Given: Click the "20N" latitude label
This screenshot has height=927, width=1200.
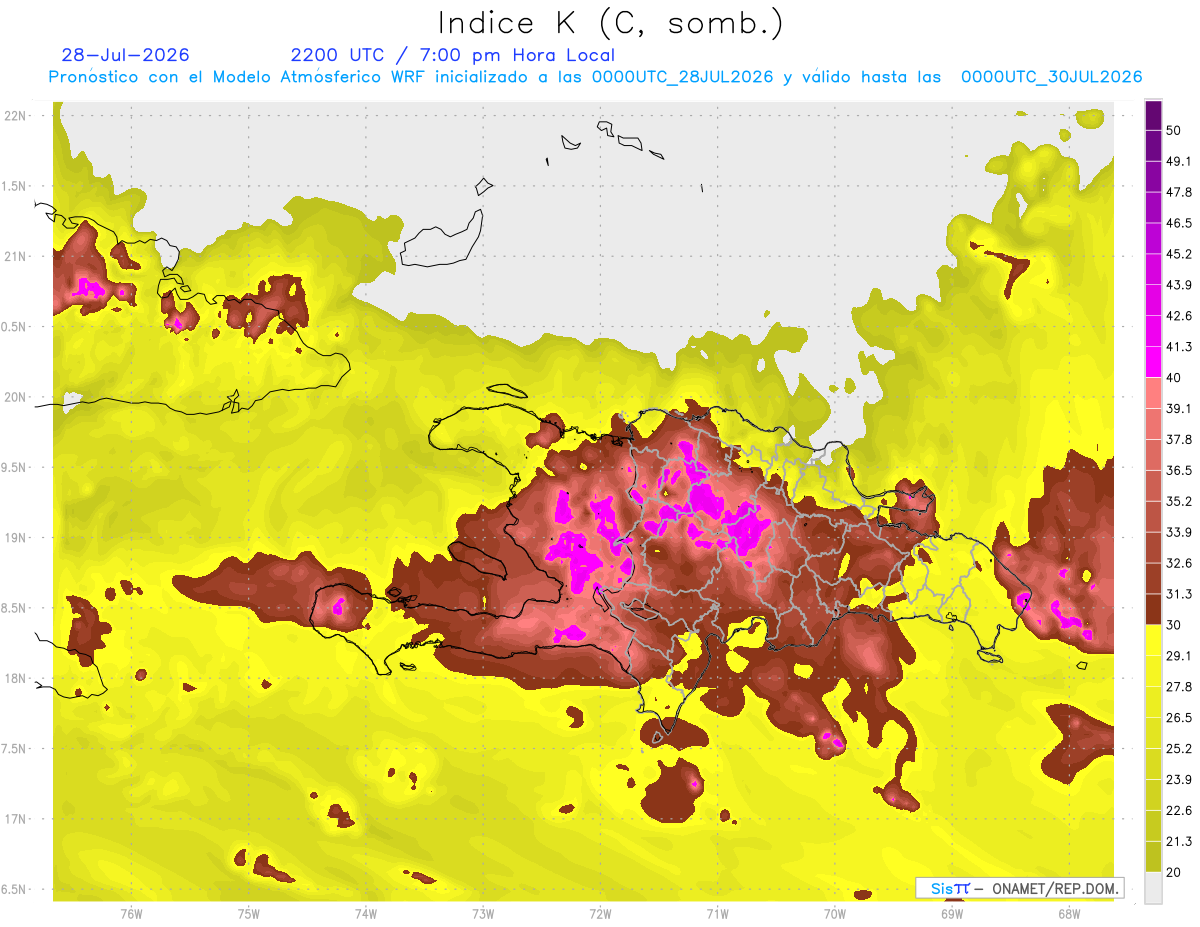Looking at the screenshot, I should [17, 397].
